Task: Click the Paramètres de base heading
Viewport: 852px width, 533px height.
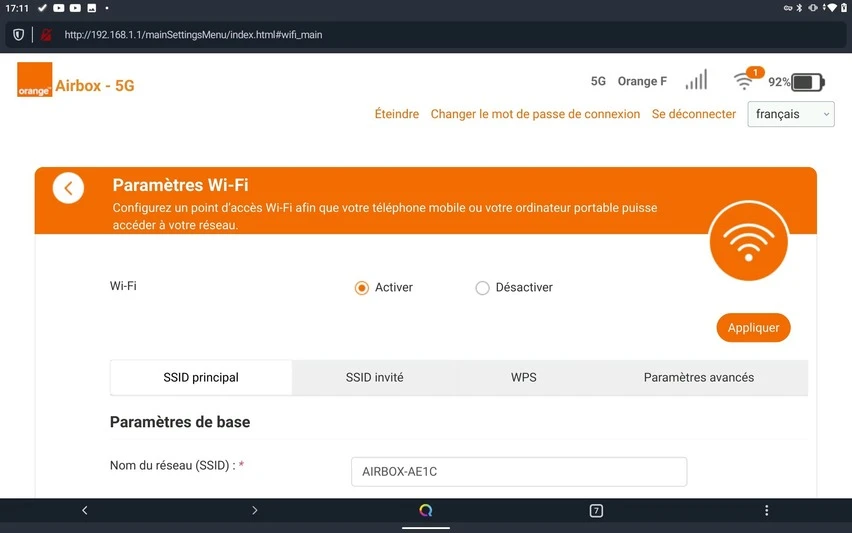Action: point(180,422)
